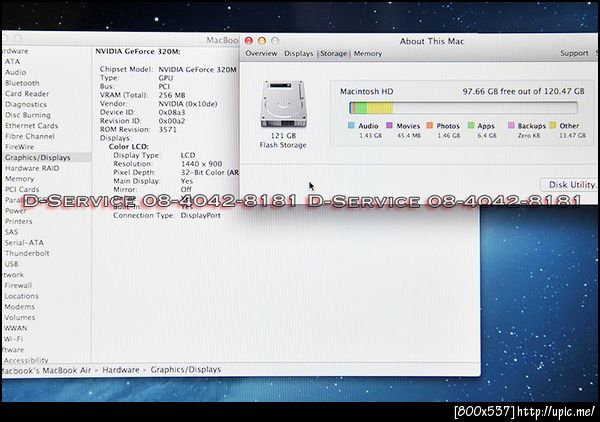Select Accessibility in the software section
This screenshot has width=600, height=422.
click(x=26, y=360)
